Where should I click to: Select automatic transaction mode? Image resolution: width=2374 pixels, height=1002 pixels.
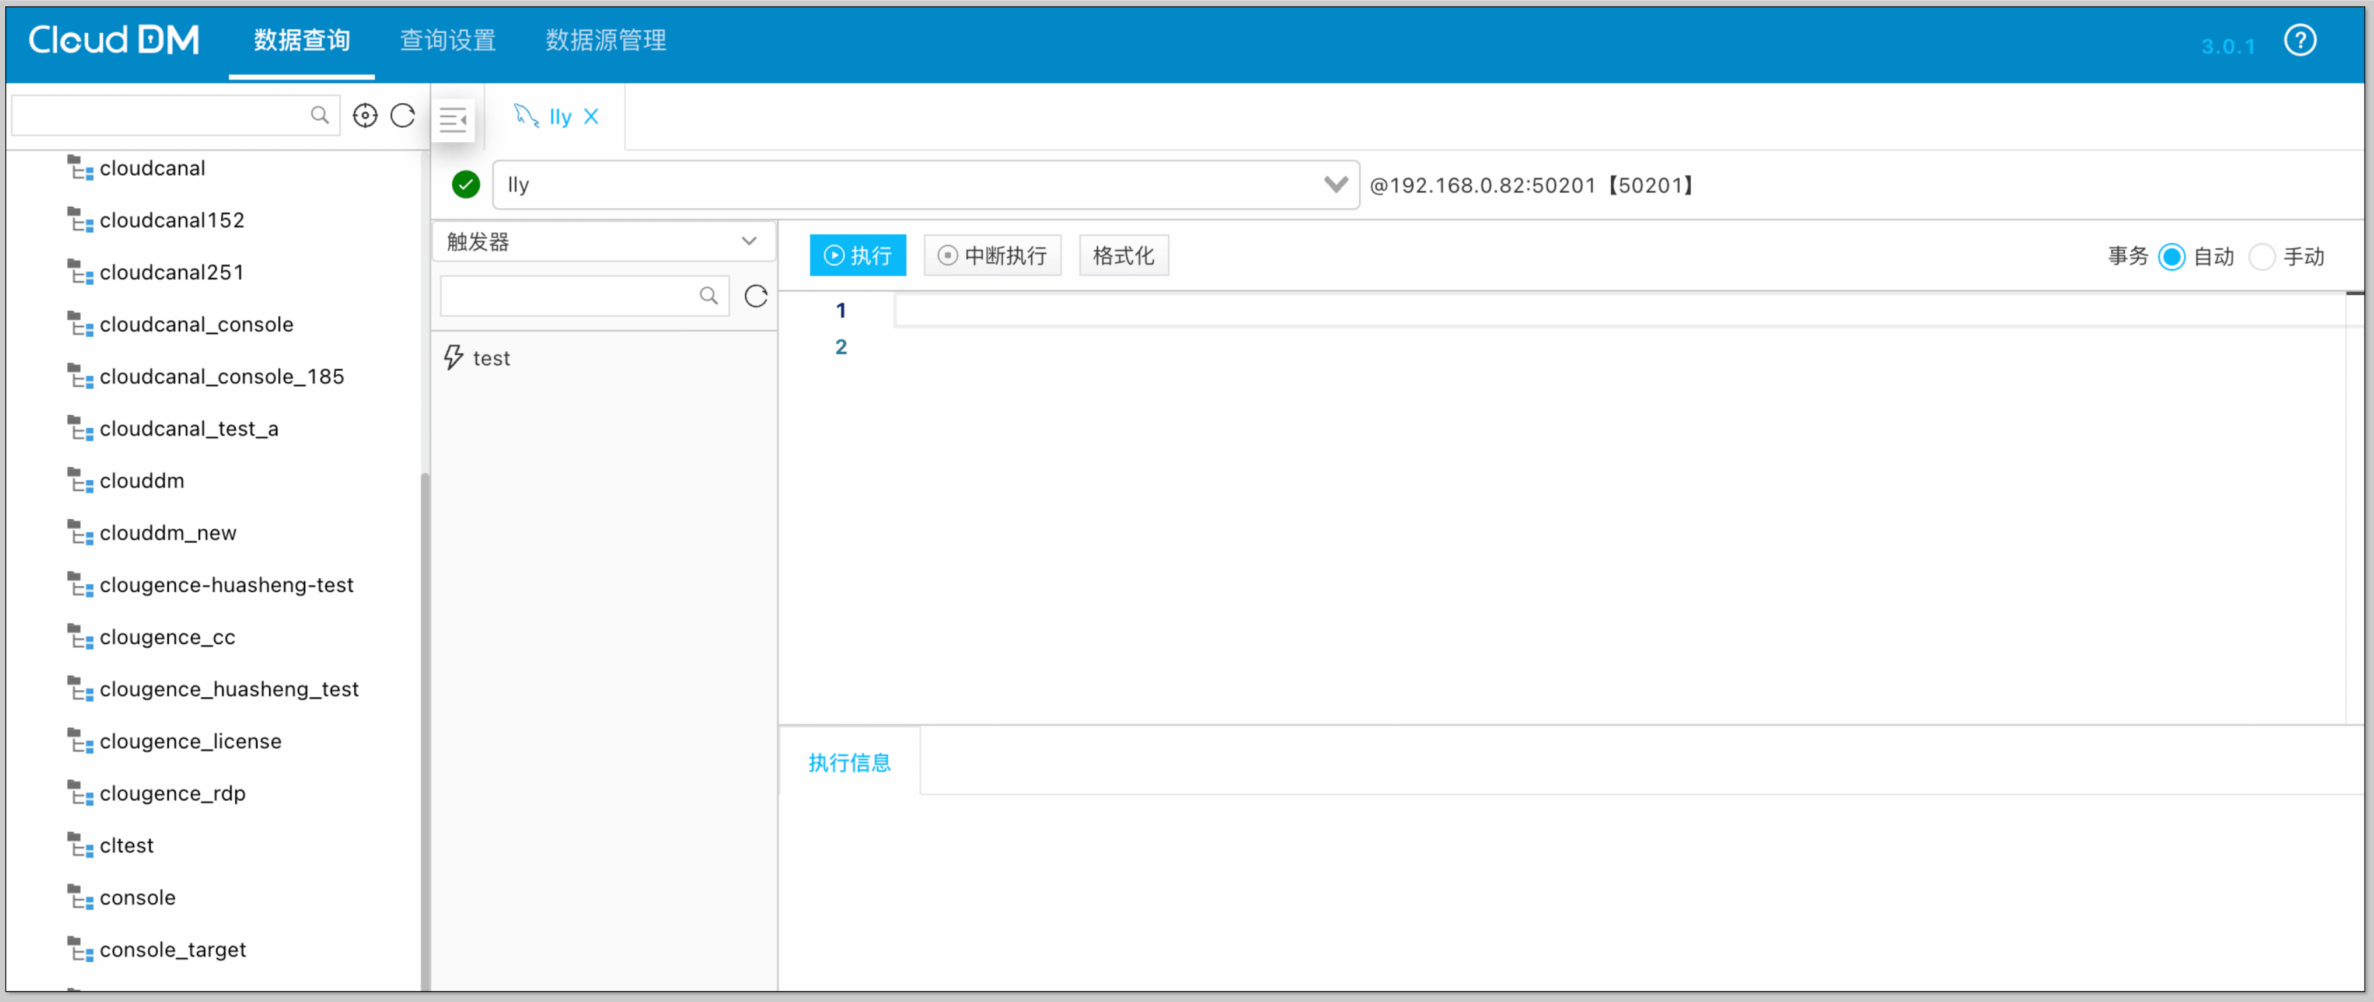point(2171,257)
